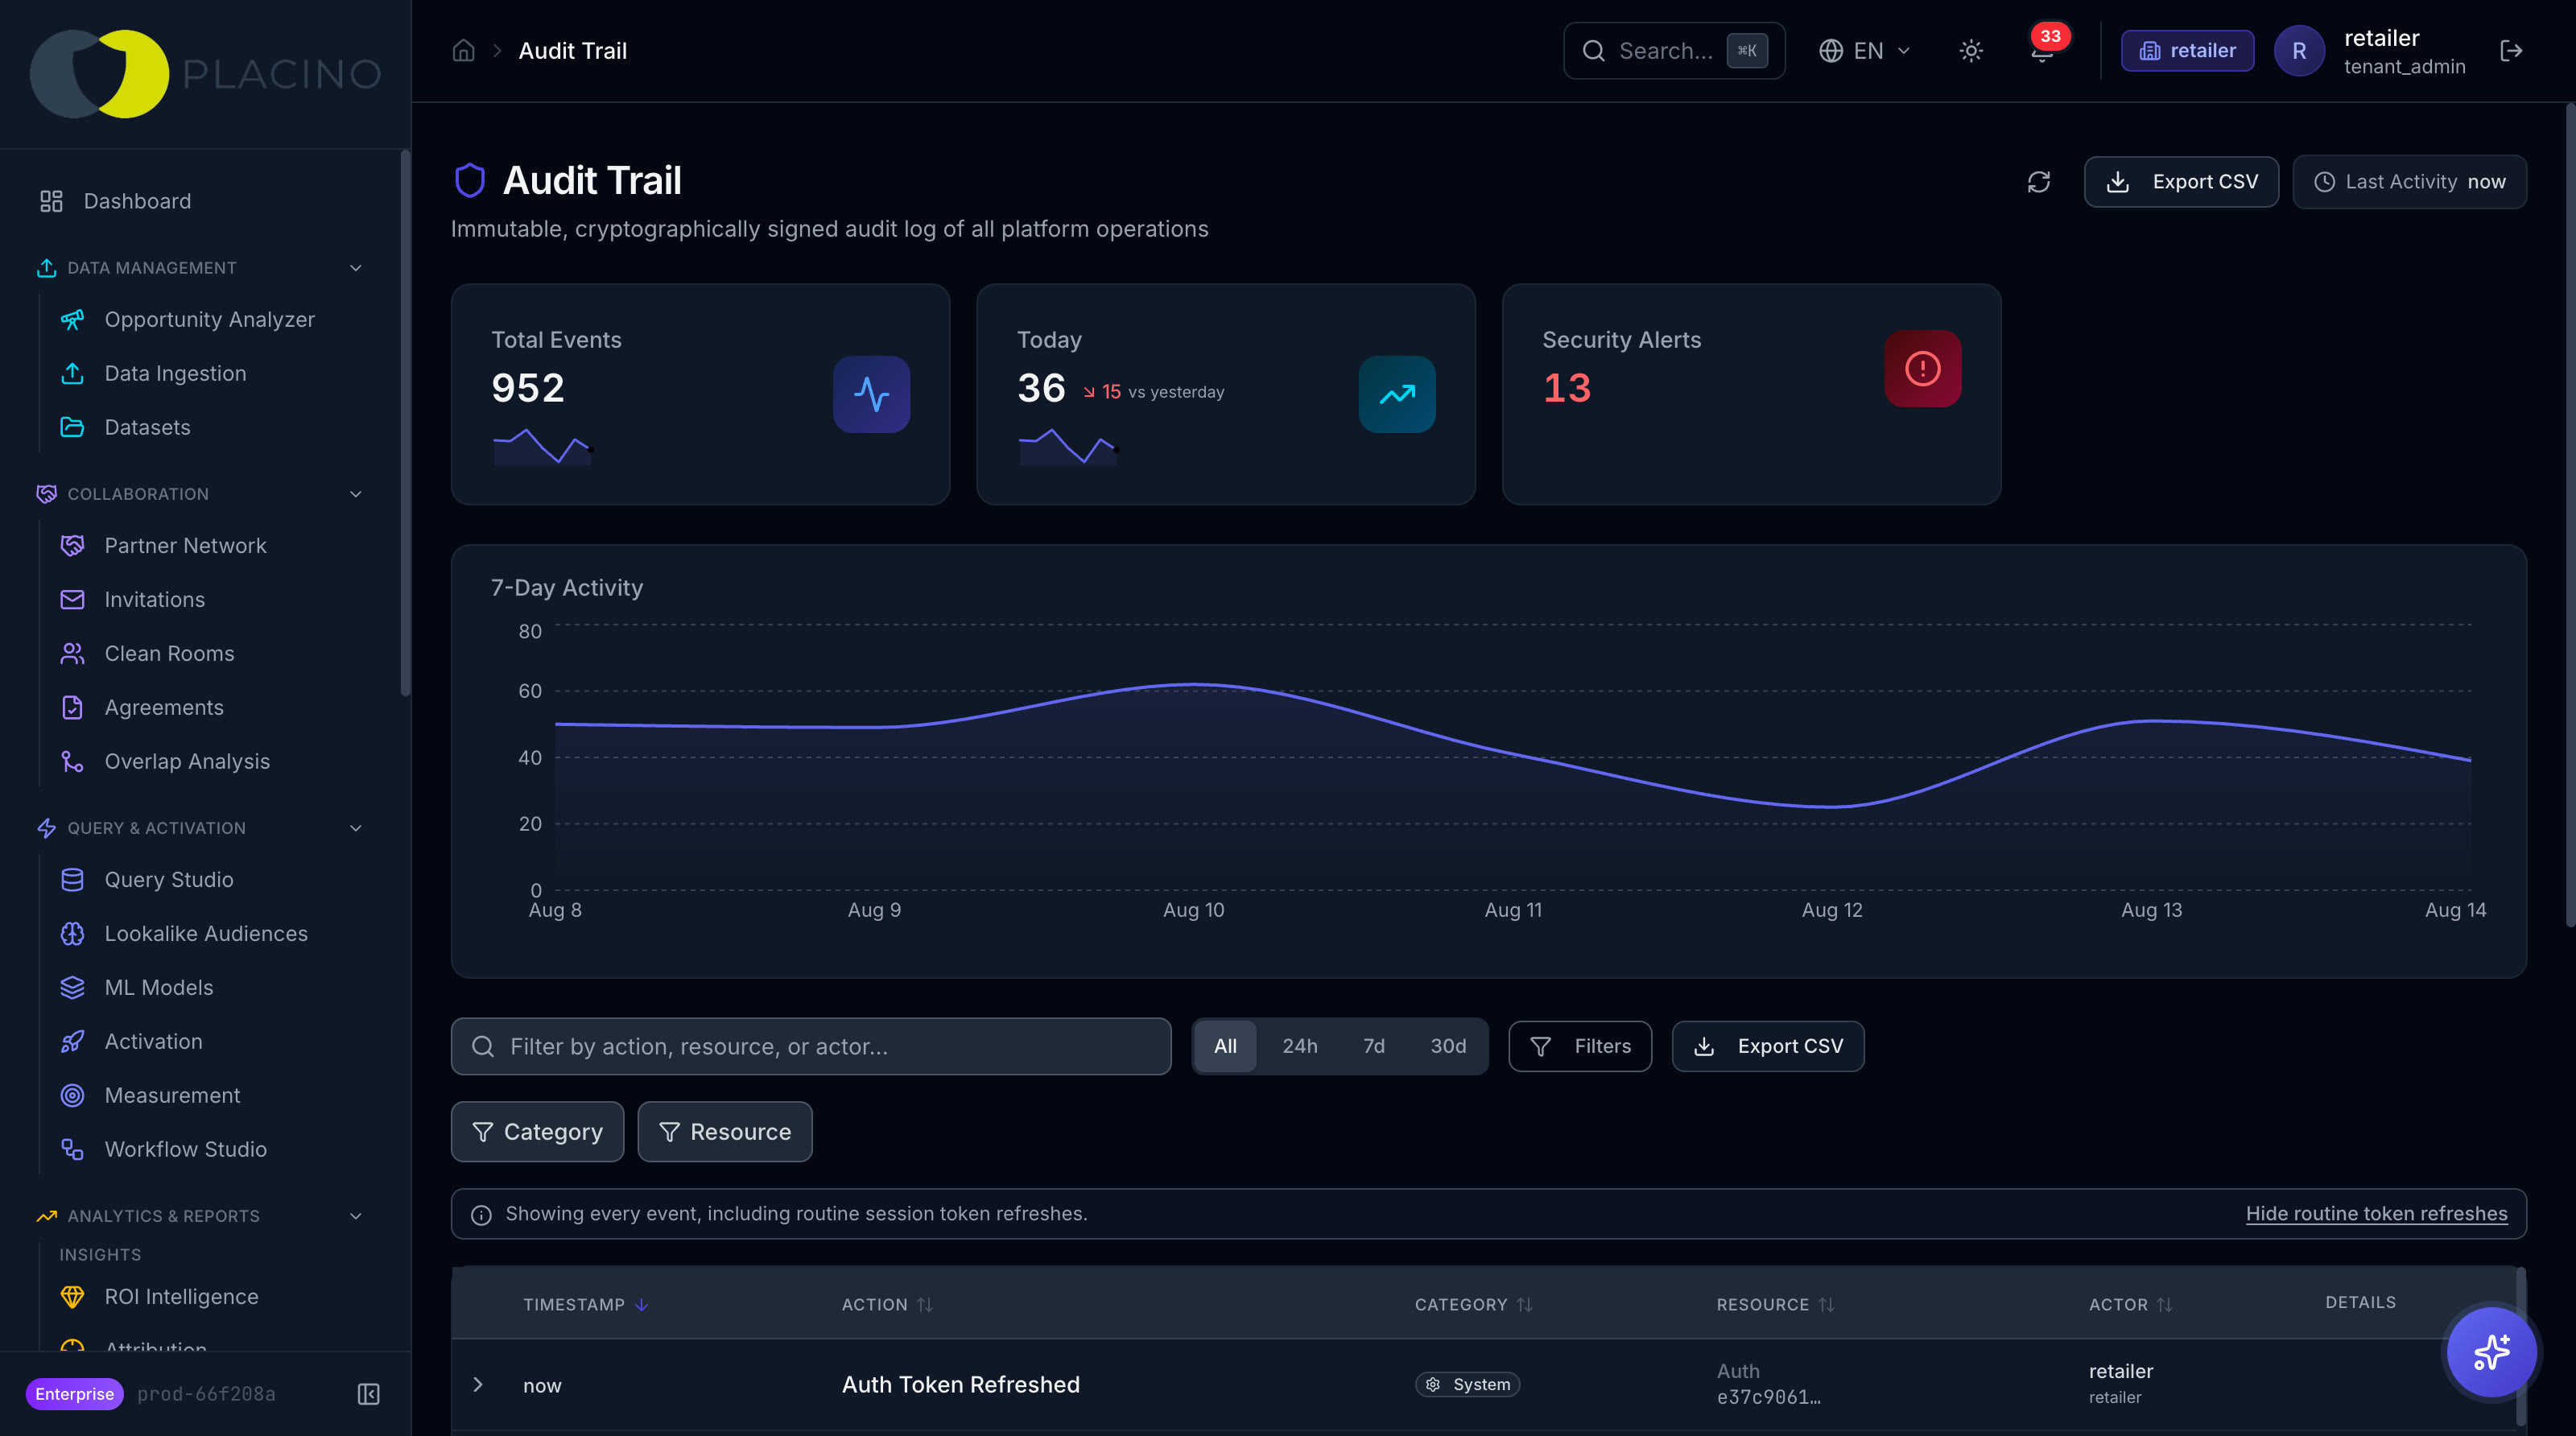Collapse the Data Management section
The image size is (2576, 1436).
[355, 268]
